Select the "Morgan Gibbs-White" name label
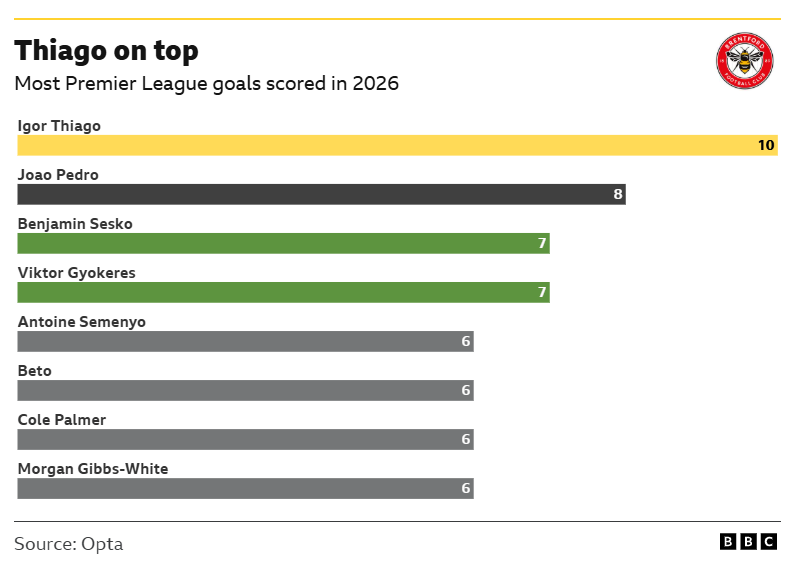Screen dimensions: 795x575 pos(93,469)
